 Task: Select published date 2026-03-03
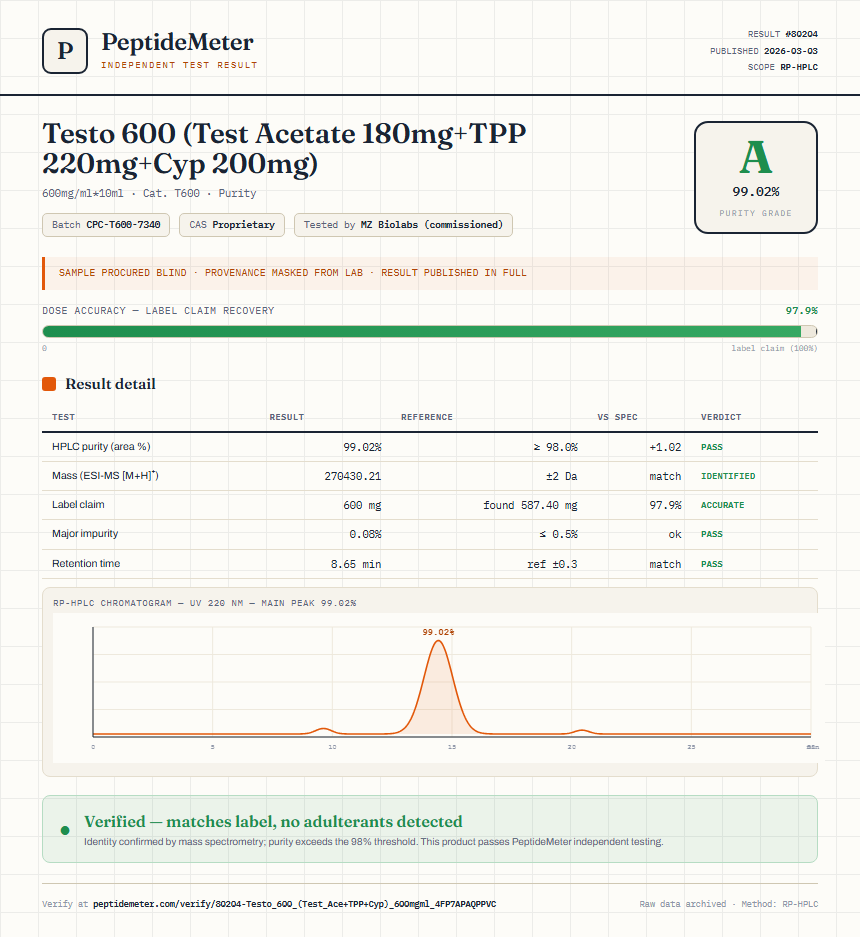(791, 51)
